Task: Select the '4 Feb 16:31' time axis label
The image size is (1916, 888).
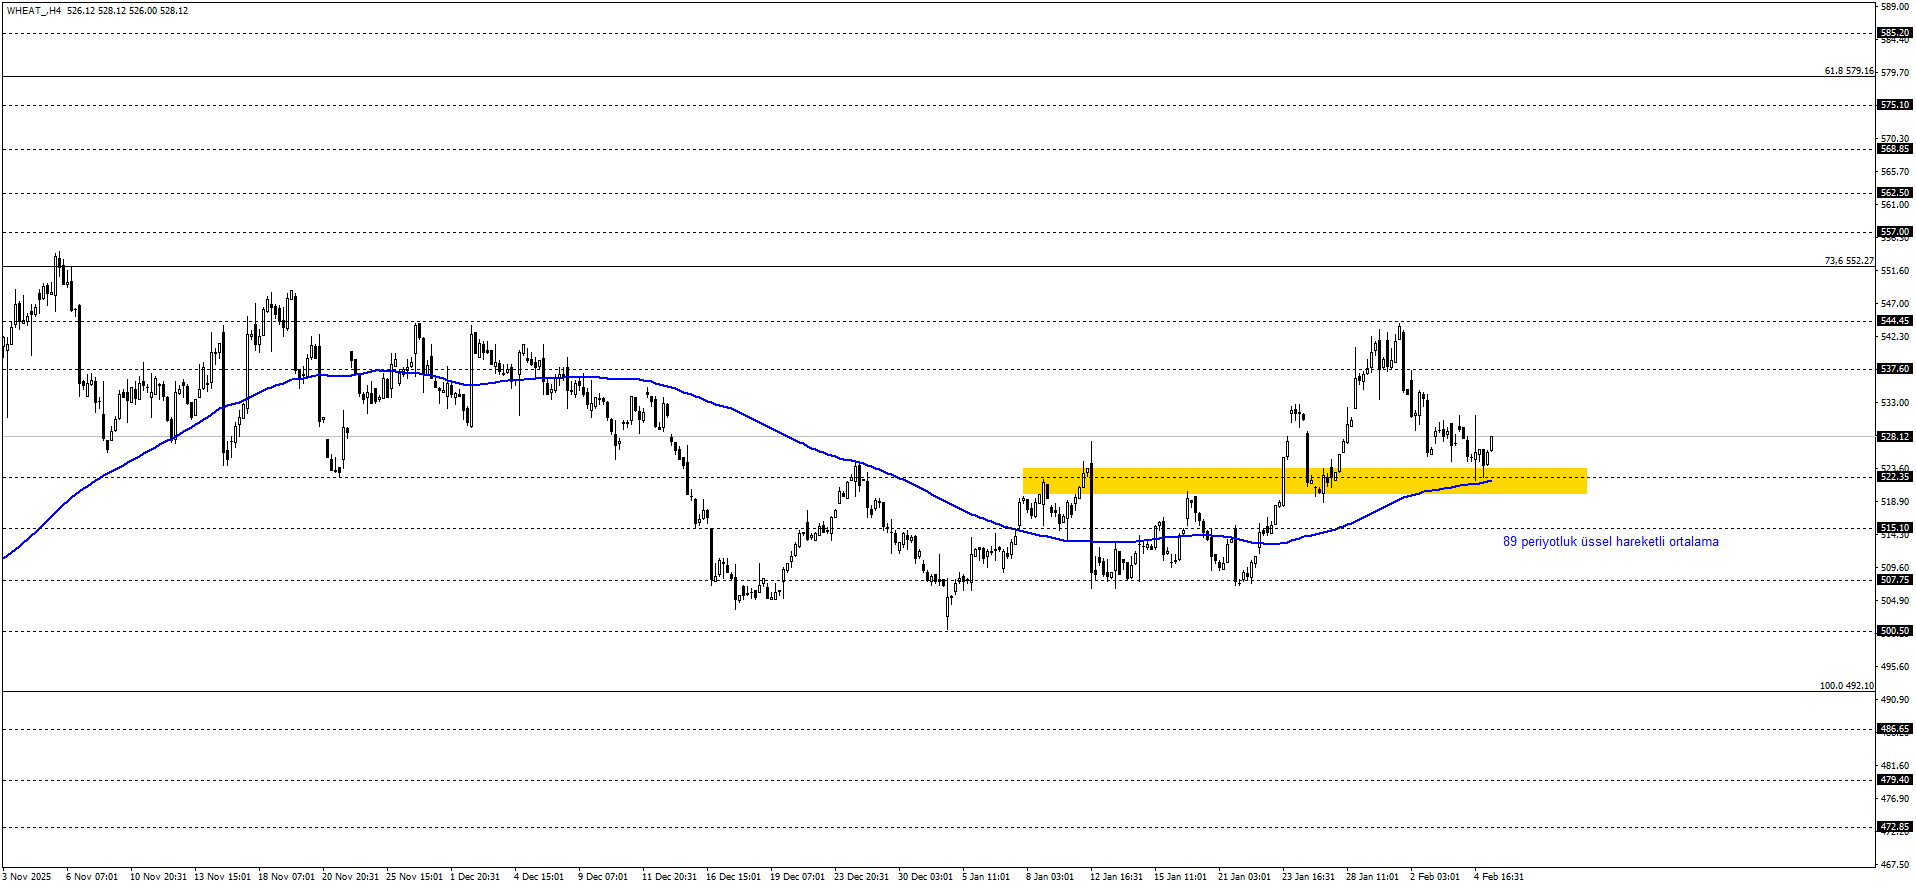Action: tap(1499, 877)
